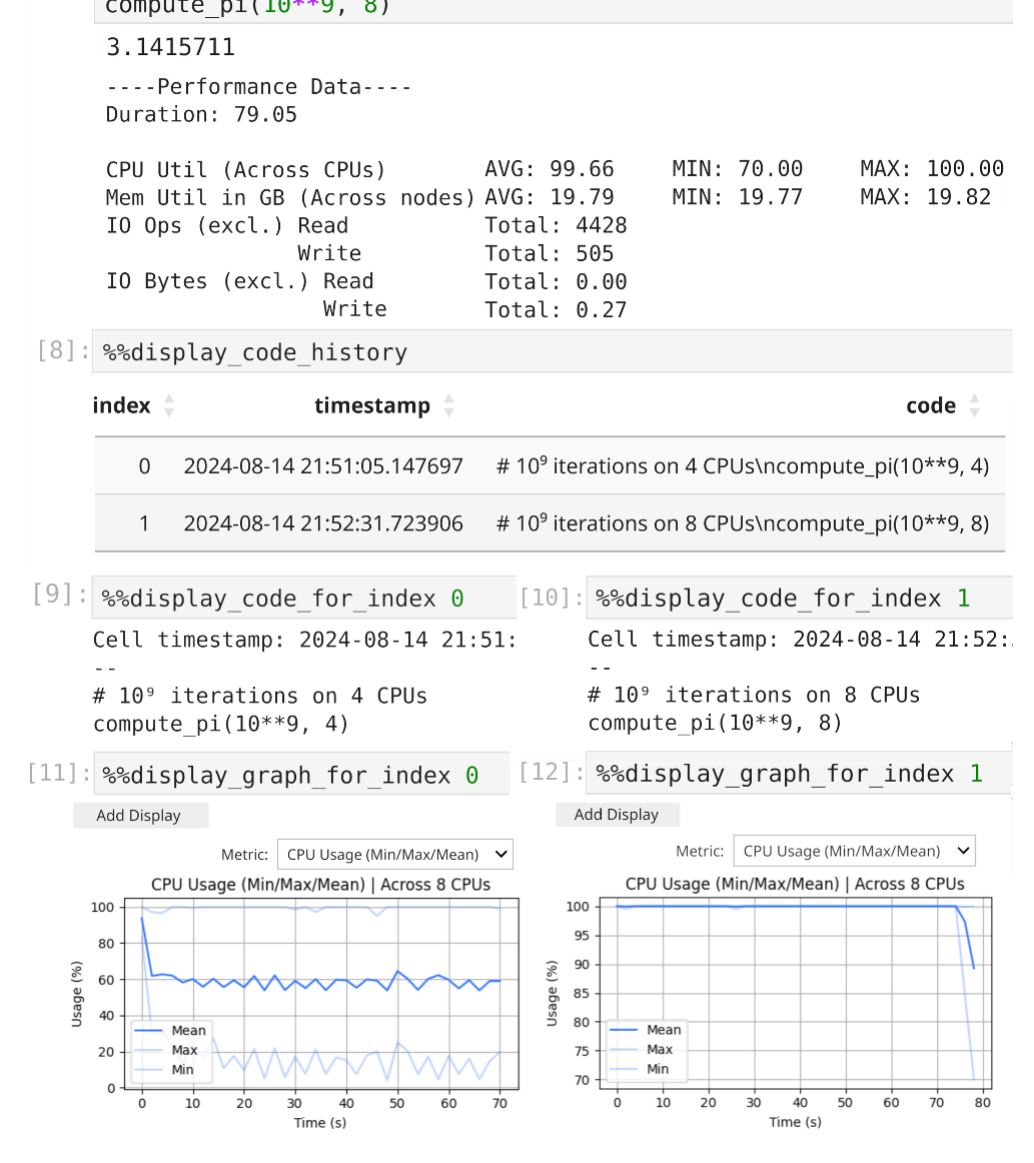Click Add Display button under cell 11
This screenshot has width=1034, height=1163.
click(140, 815)
